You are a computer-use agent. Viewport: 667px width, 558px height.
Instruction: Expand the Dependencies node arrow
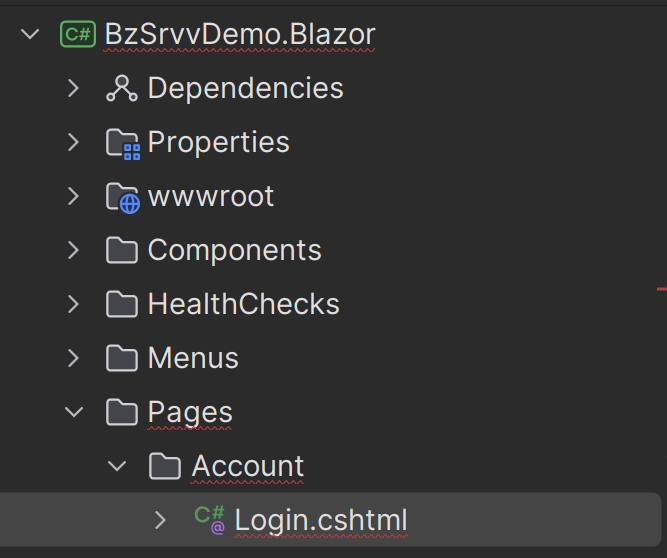click(x=73, y=88)
